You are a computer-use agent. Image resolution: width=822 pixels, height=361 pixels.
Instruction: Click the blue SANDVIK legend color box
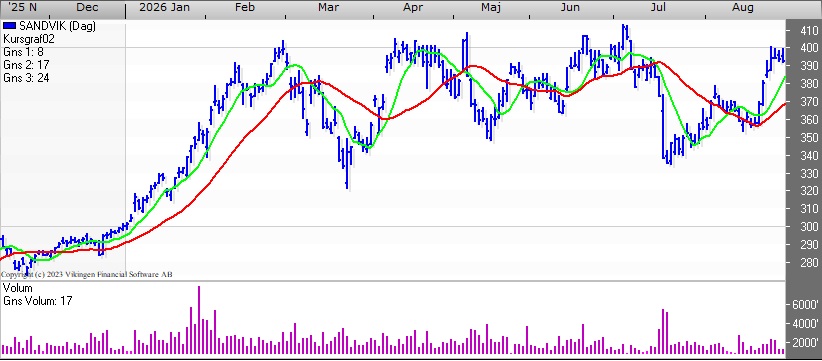[x=9, y=26]
